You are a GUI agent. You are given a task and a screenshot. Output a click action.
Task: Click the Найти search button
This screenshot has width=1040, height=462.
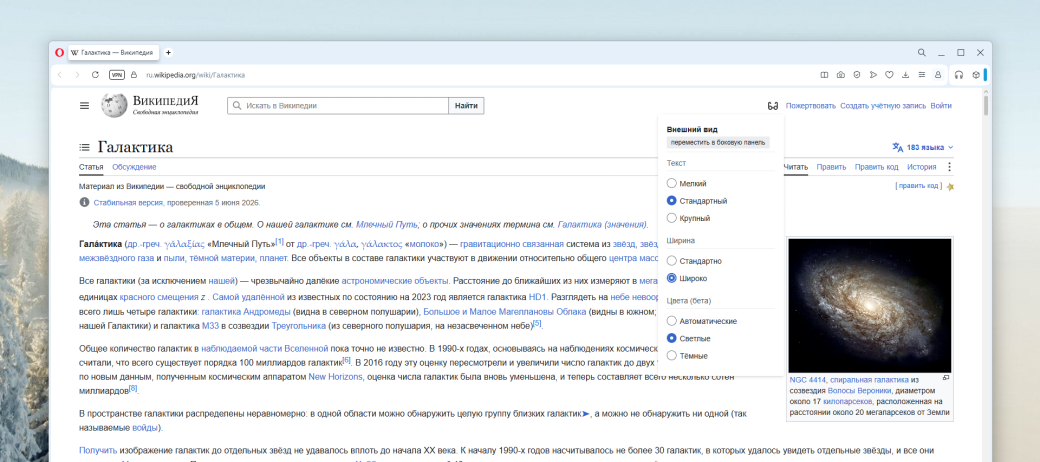pos(466,106)
